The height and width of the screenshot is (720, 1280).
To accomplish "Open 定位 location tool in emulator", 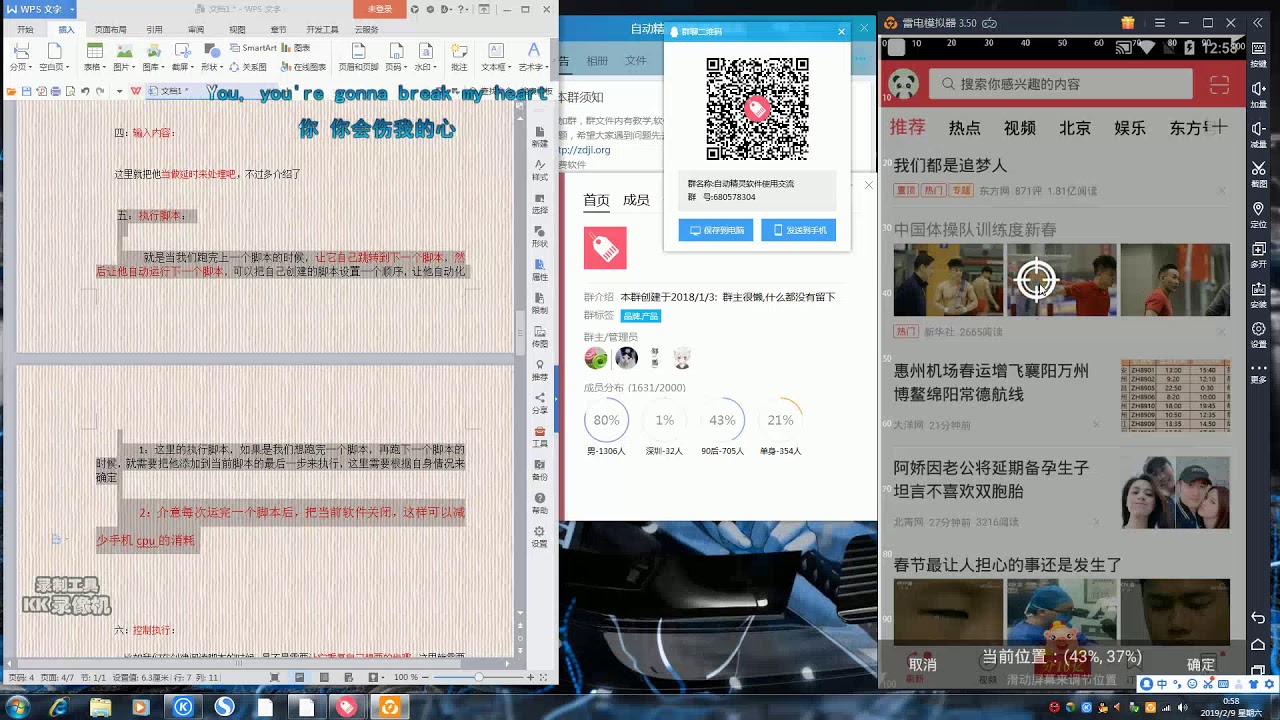I will [1259, 214].
